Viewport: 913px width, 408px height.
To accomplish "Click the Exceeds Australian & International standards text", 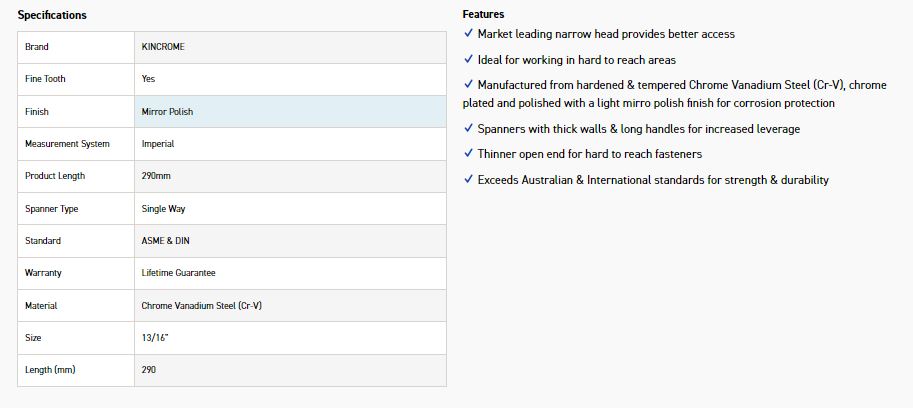I will pos(653,180).
